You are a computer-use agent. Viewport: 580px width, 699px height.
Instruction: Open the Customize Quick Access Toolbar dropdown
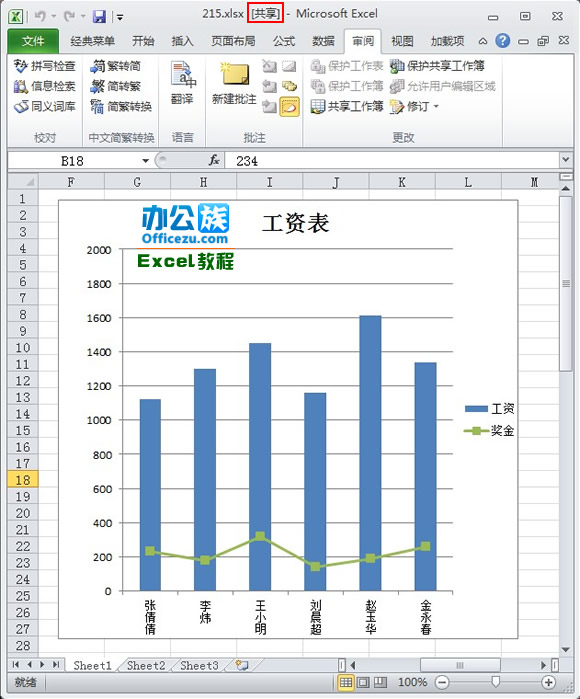[120, 18]
